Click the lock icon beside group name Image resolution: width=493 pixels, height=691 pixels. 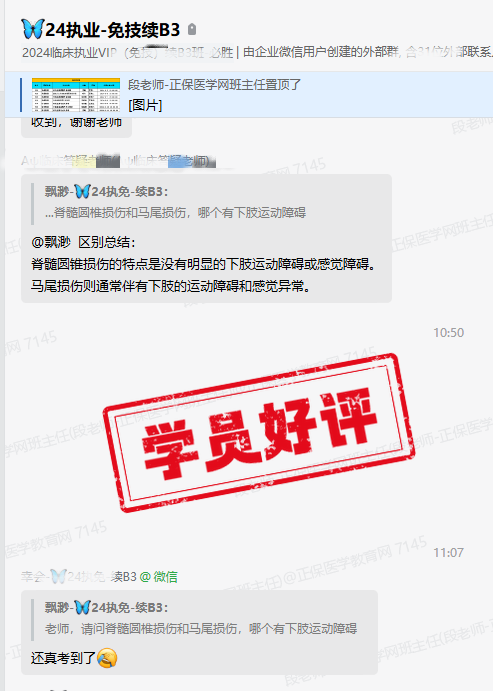coord(192,30)
